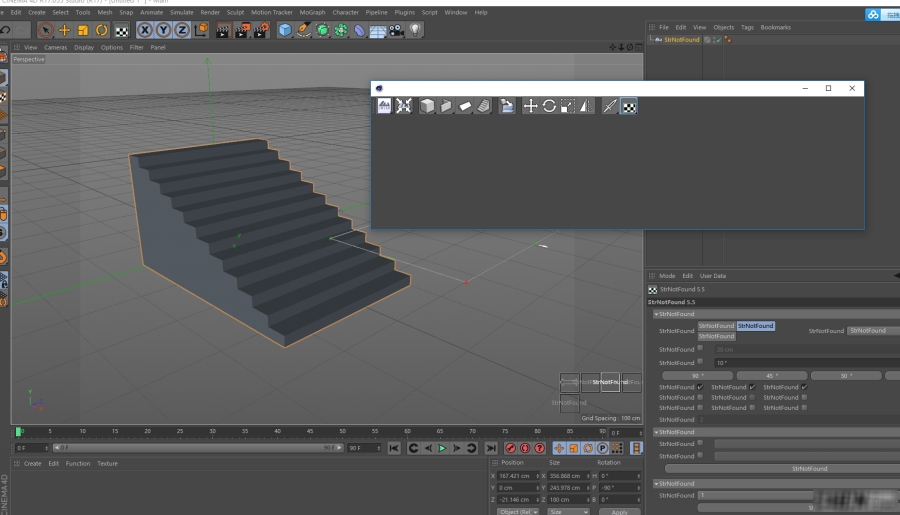This screenshot has height=515, width=900.
Task: Enable the checkbox beside the 20 cm field
Action: (x=701, y=349)
